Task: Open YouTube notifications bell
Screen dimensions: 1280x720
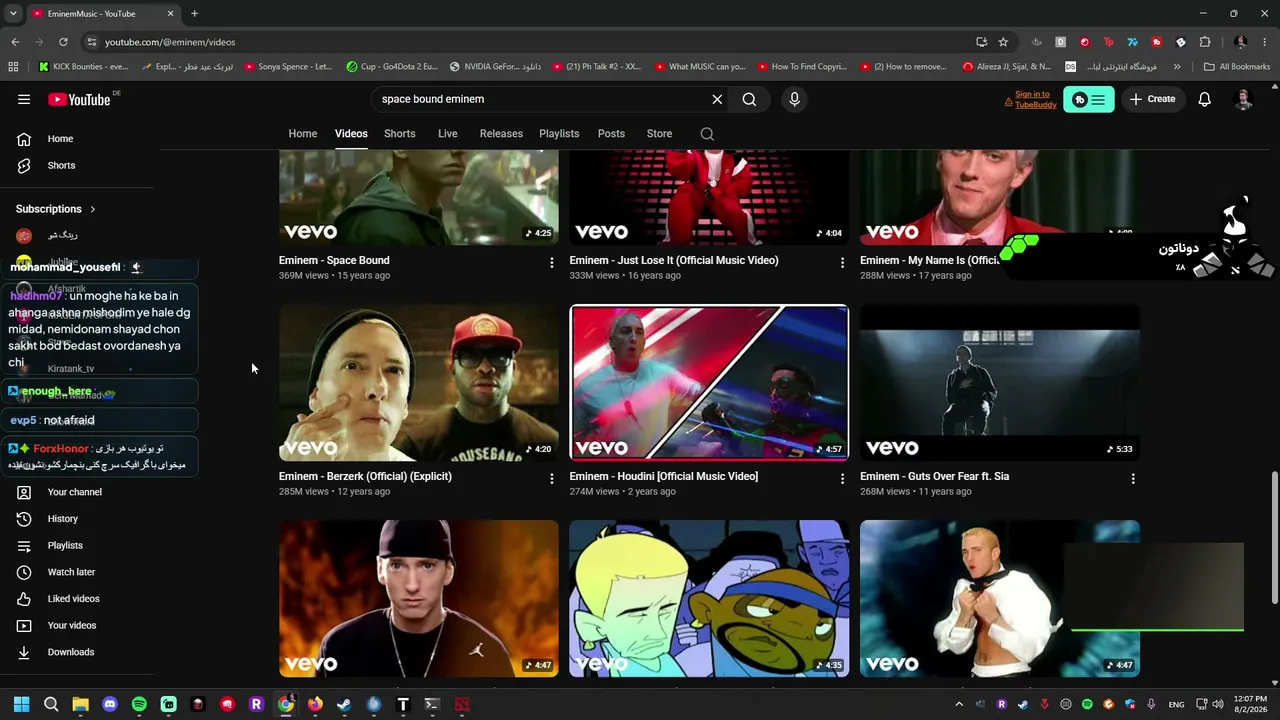Action: click(x=1204, y=99)
